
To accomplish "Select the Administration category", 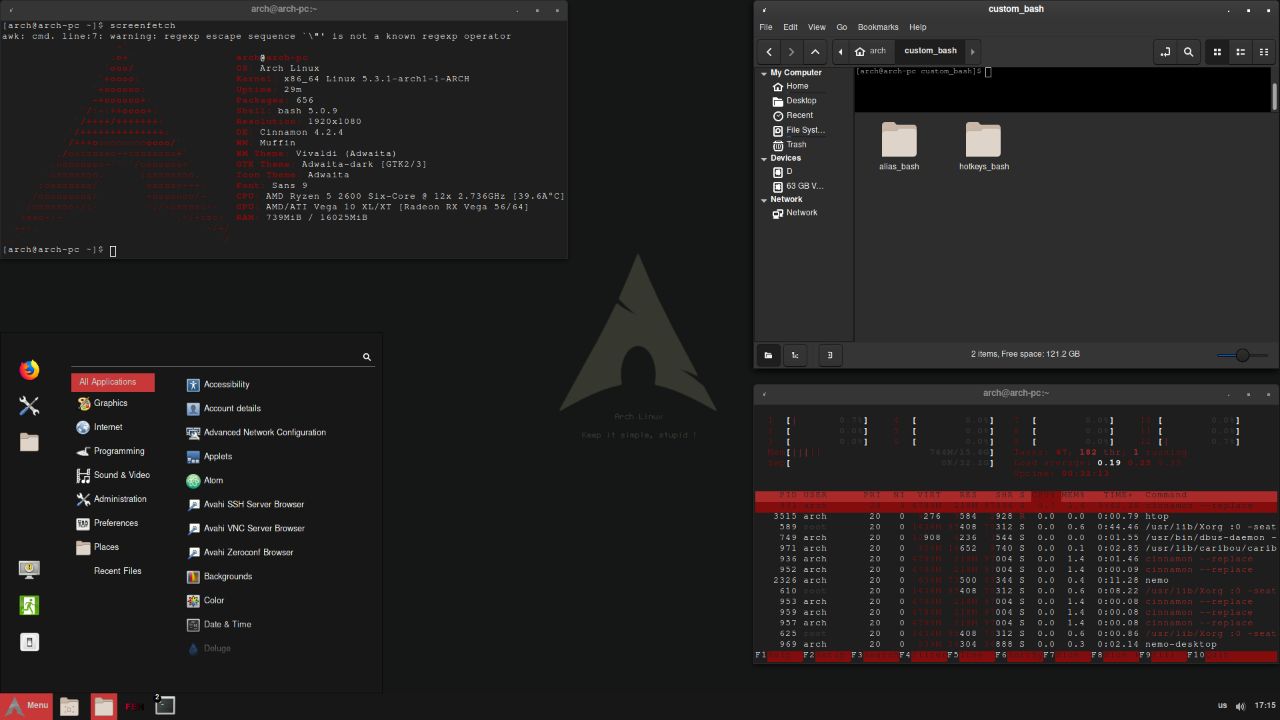I will click(x=111, y=499).
